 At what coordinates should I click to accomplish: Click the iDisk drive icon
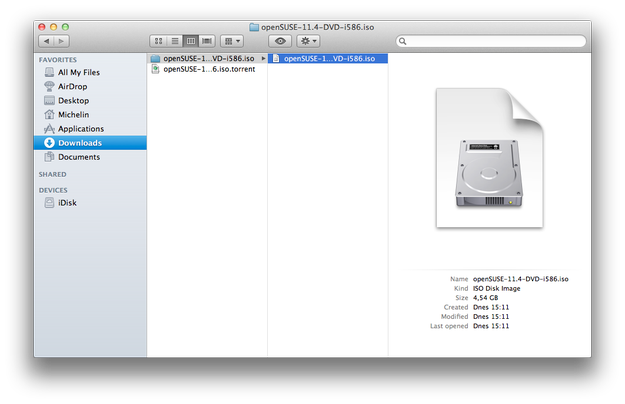click(49, 203)
